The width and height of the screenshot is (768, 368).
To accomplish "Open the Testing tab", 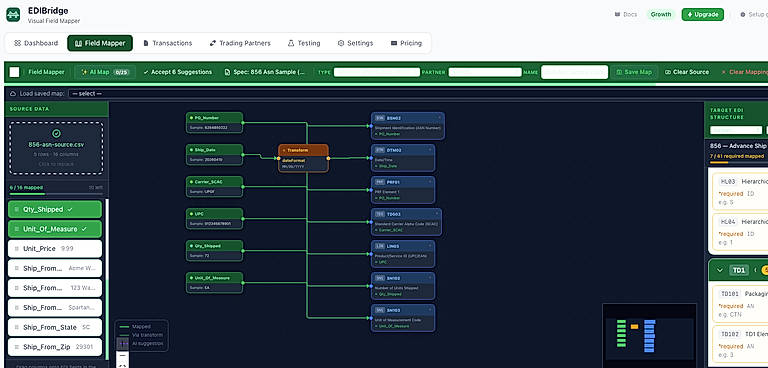I will (304, 43).
